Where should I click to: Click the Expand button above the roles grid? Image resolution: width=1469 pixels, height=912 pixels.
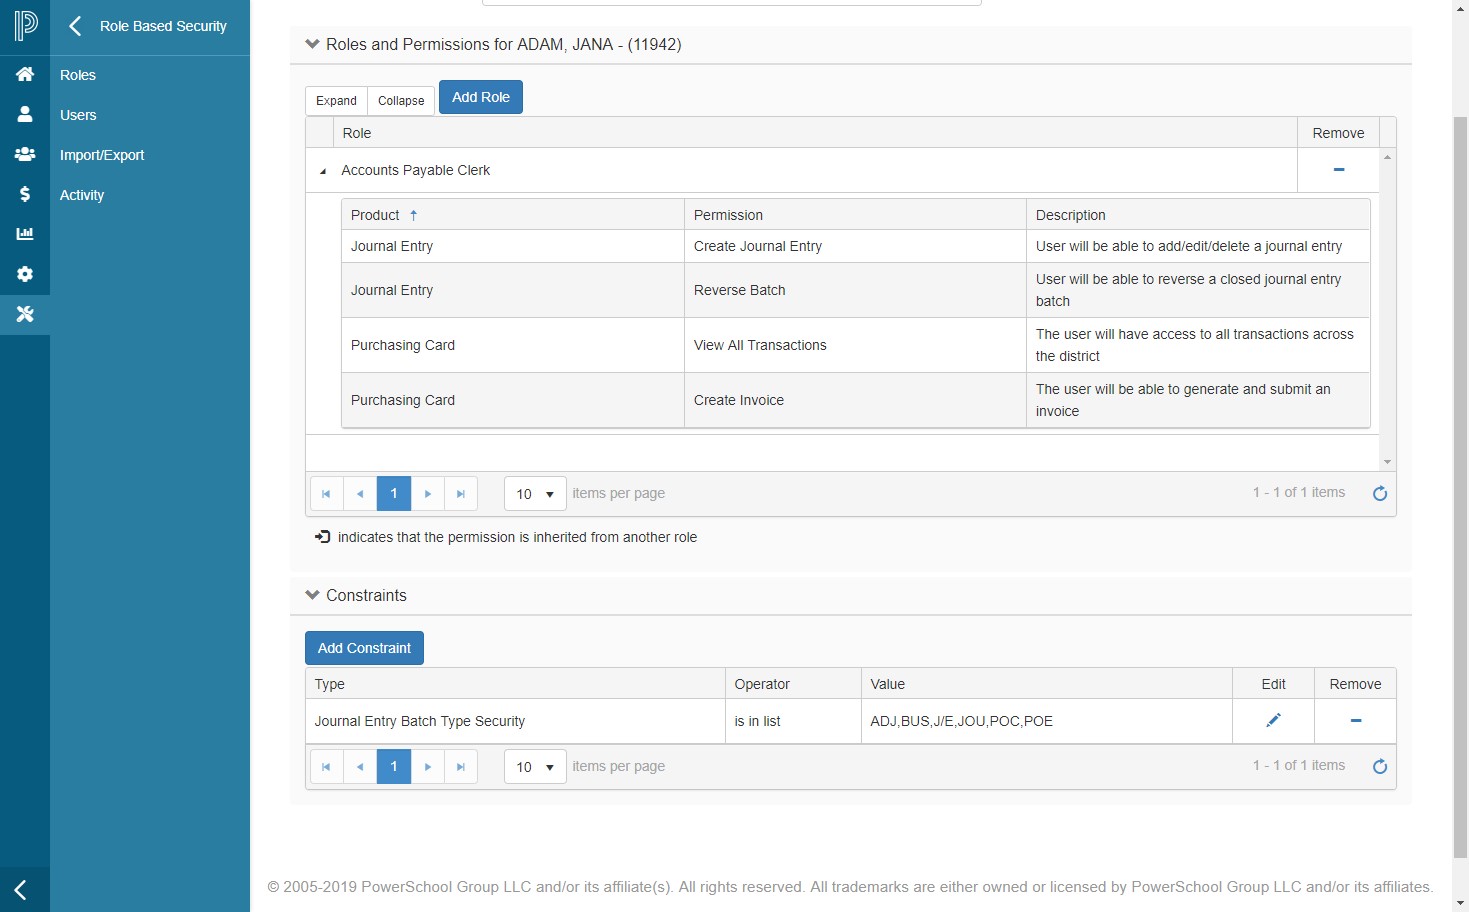click(336, 101)
